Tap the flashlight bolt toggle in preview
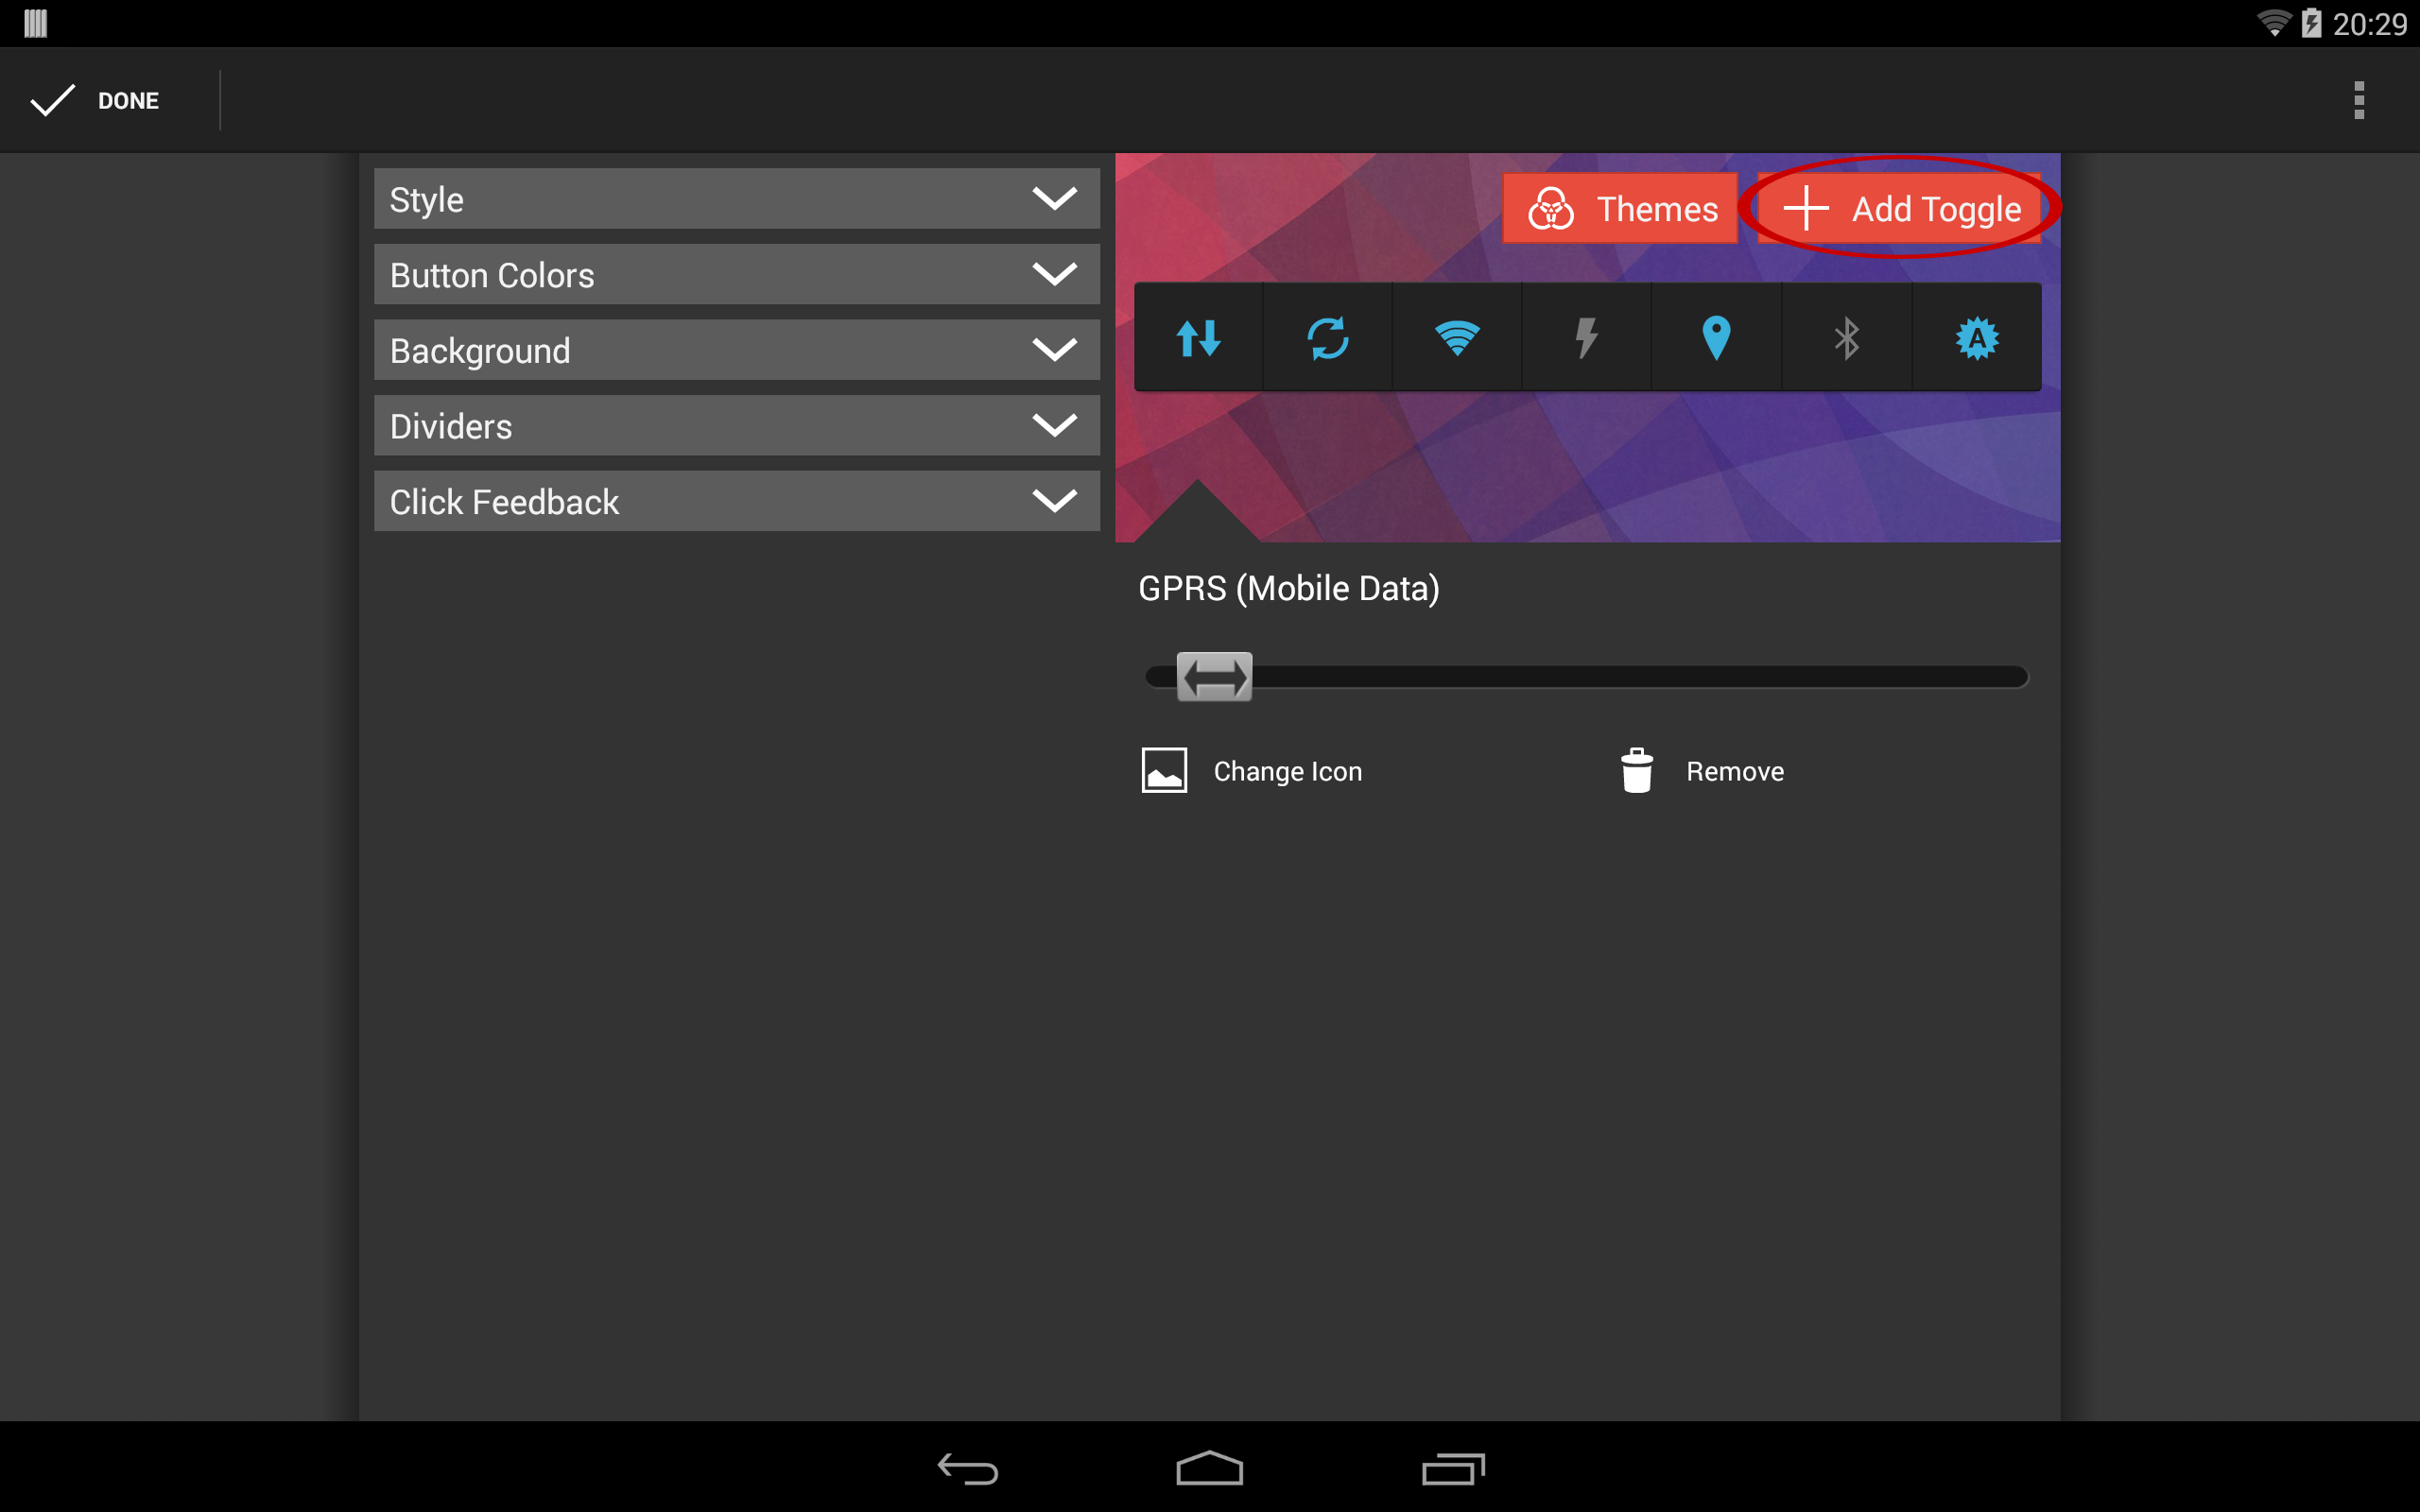This screenshot has width=2420, height=1512. [1587, 338]
